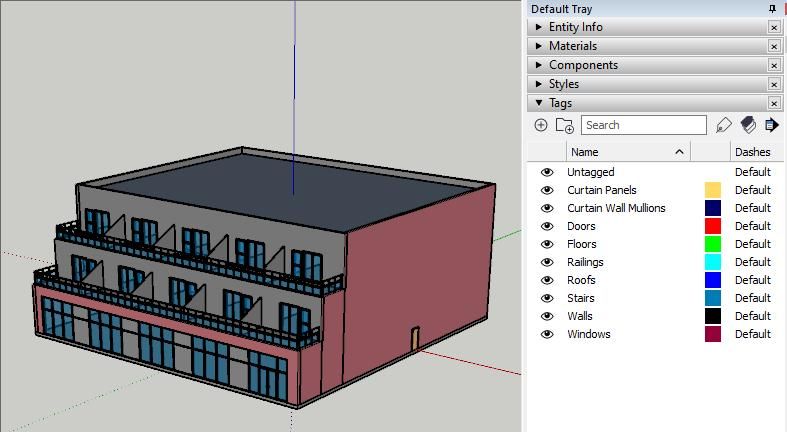Open Stairs teal-blue color swatch
The width and height of the screenshot is (787, 432).
point(713,298)
